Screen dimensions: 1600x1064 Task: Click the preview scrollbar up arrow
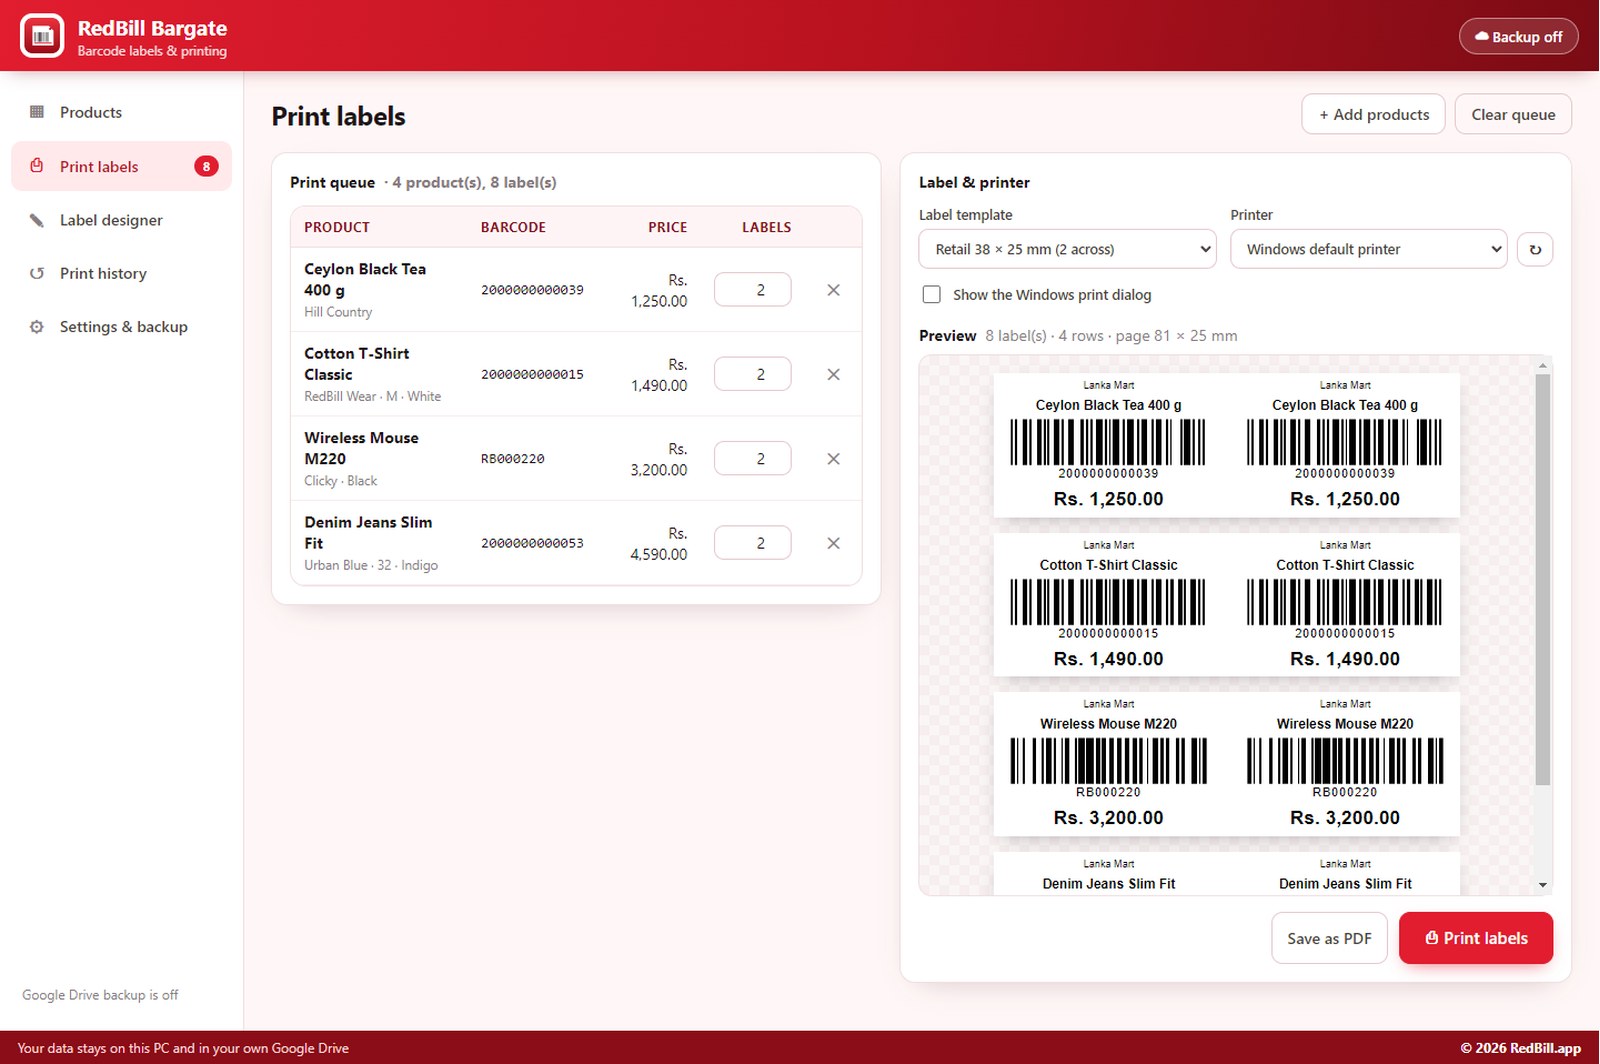pyautogui.click(x=1542, y=365)
